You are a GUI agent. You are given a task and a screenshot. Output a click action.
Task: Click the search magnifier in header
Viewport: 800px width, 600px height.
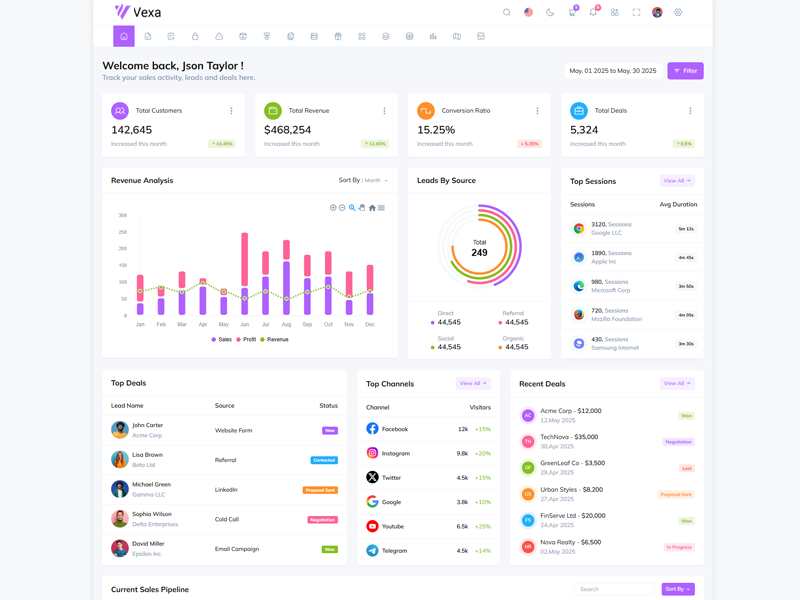[507, 13]
